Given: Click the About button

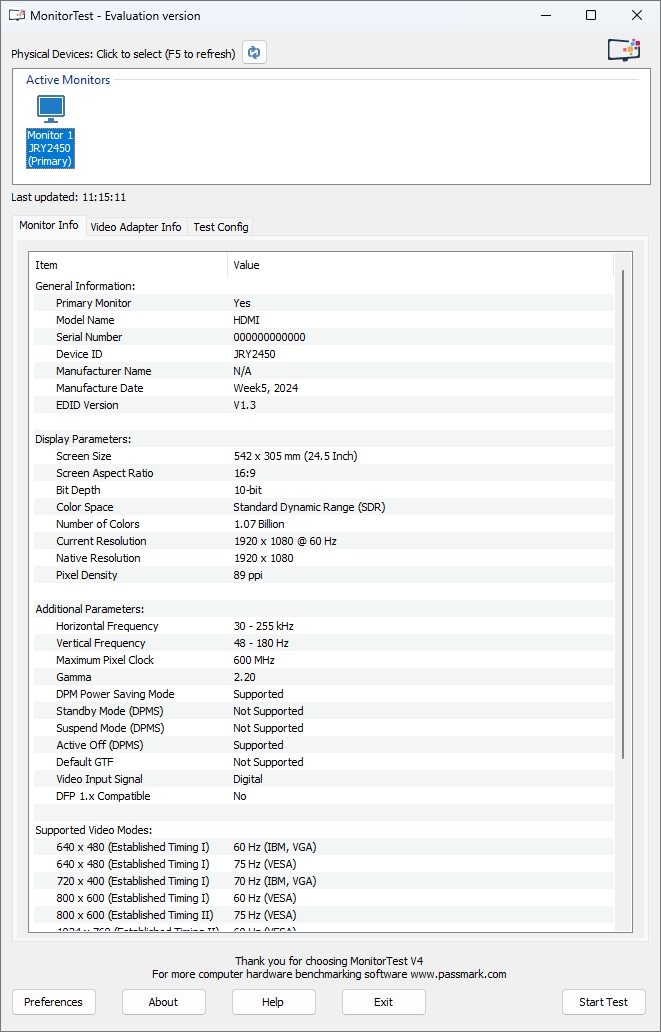Looking at the screenshot, I should pyautogui.click(x=163, y=1002).
